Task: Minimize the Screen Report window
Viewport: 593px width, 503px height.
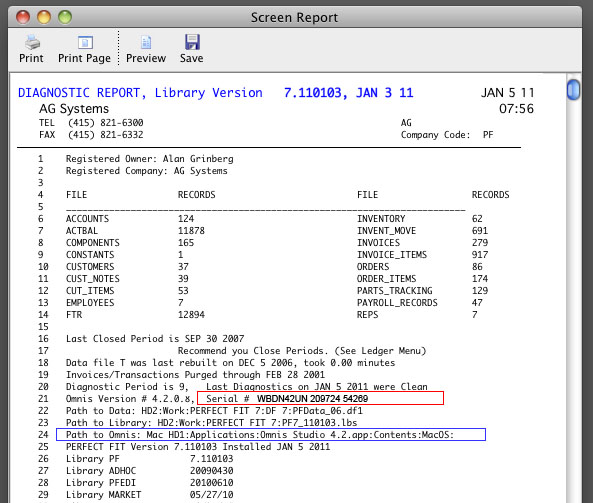Action: [x=44, y=17]
